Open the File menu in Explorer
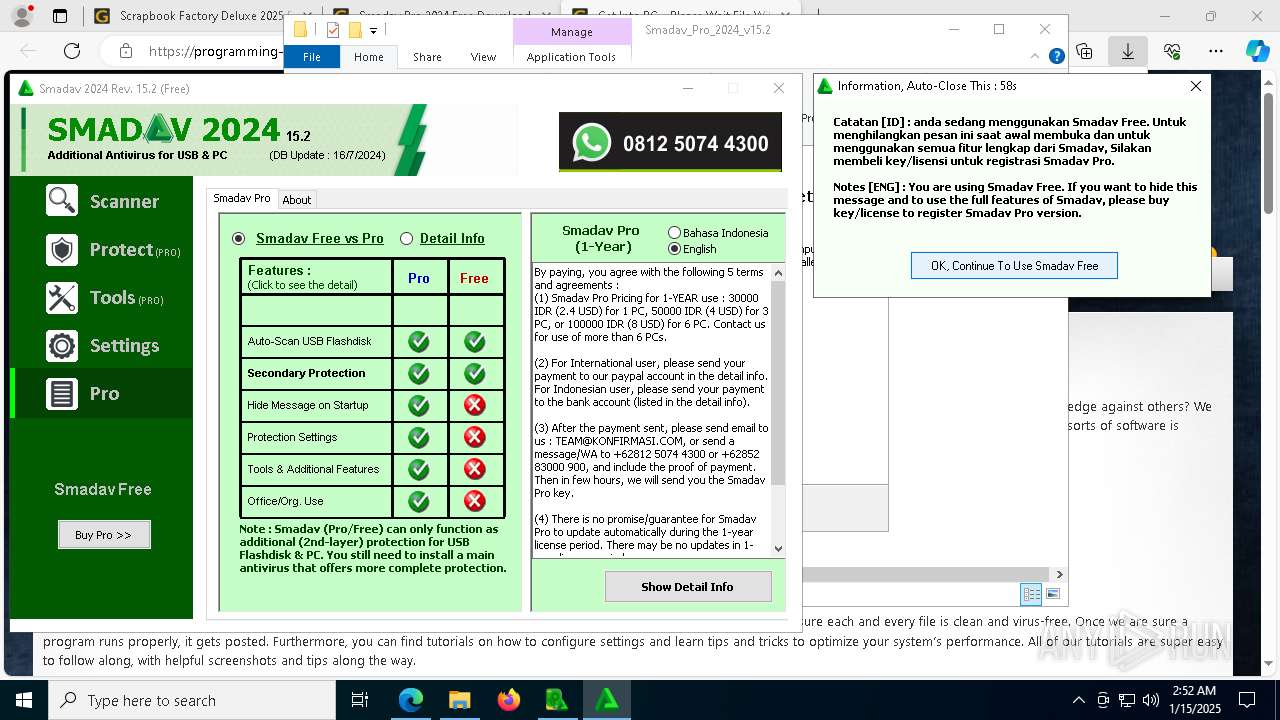Viewport: 1280px width, 720px height. click(x=312, y=57)
